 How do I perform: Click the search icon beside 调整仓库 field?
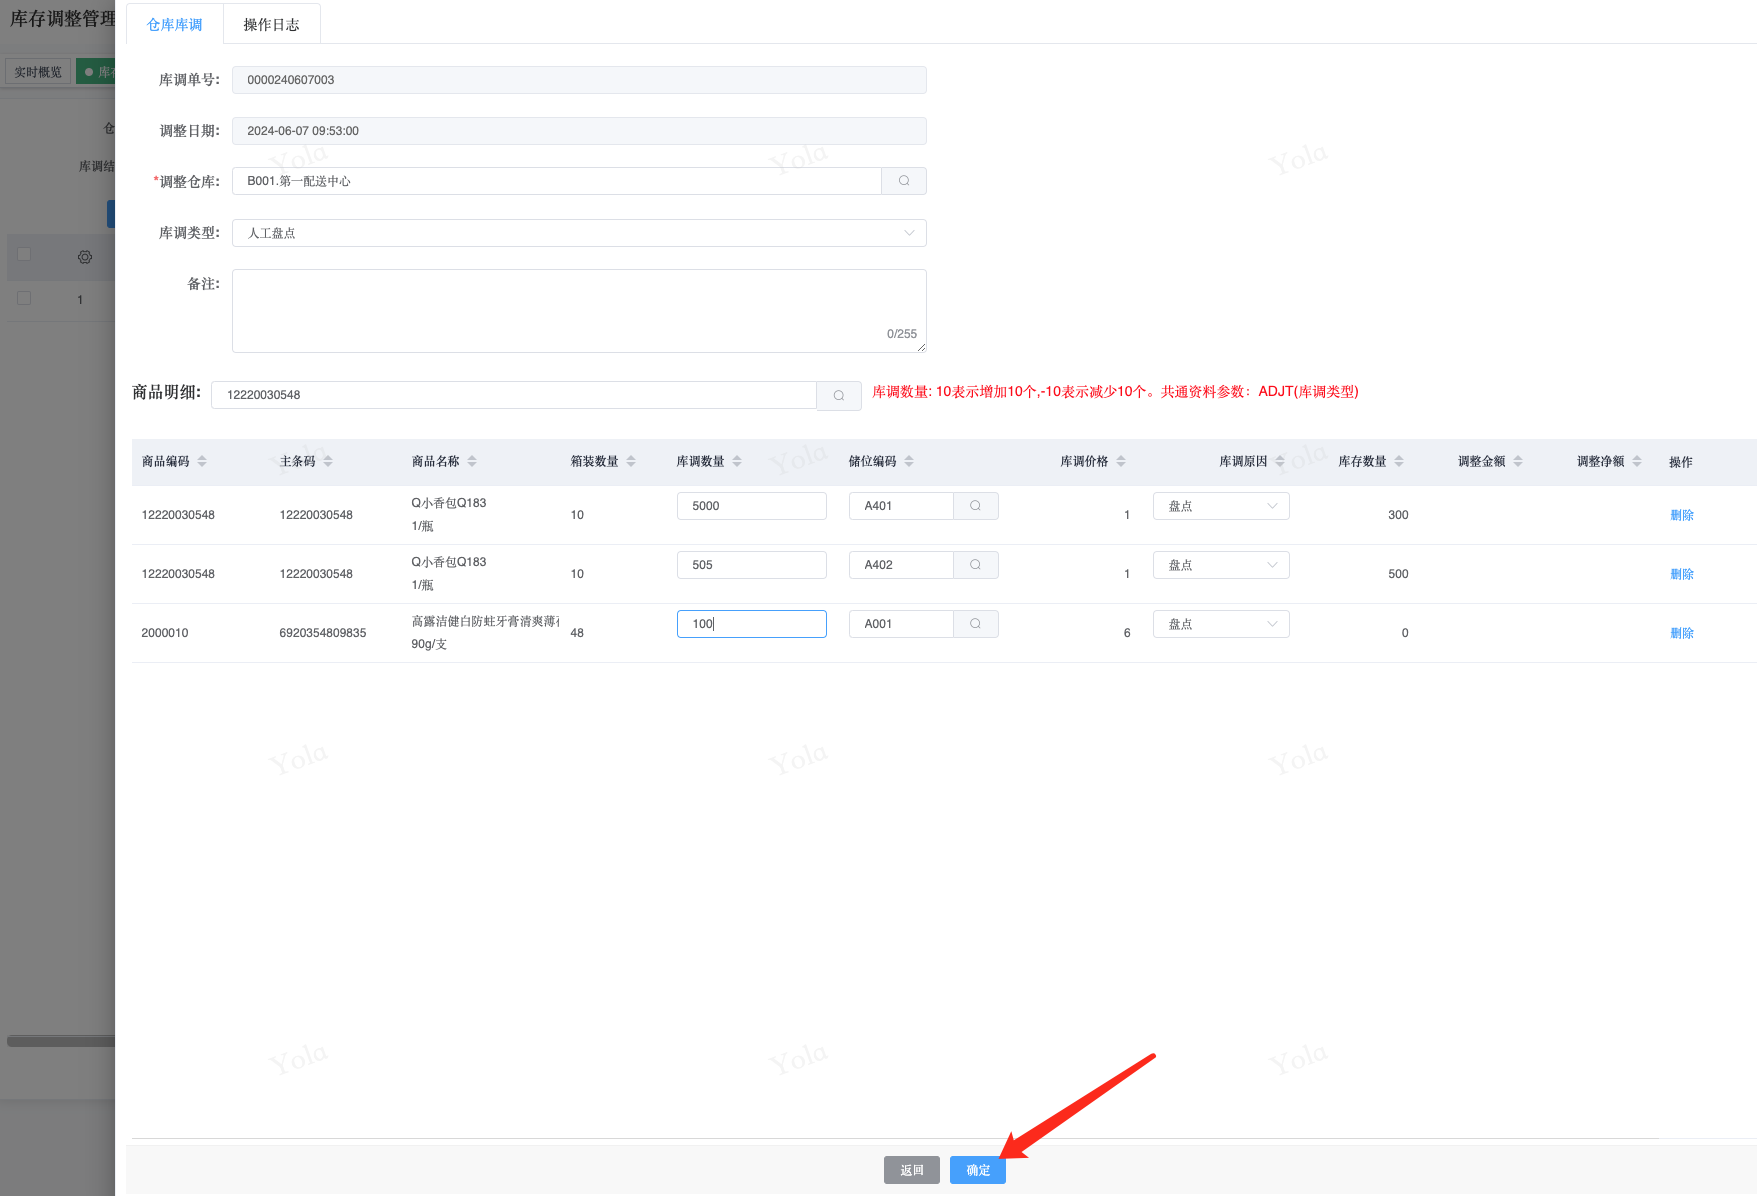(904, 181)
